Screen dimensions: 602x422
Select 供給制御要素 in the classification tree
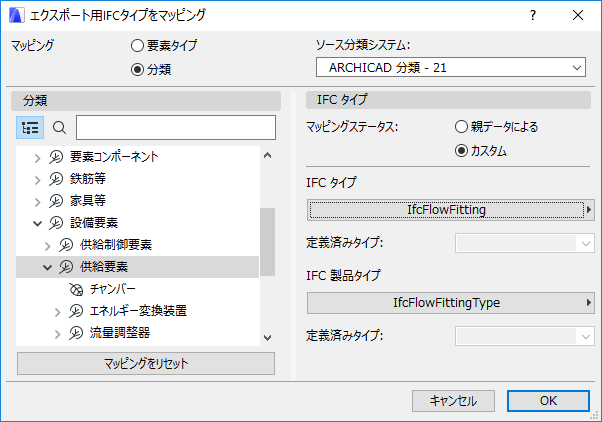[116, 245]
